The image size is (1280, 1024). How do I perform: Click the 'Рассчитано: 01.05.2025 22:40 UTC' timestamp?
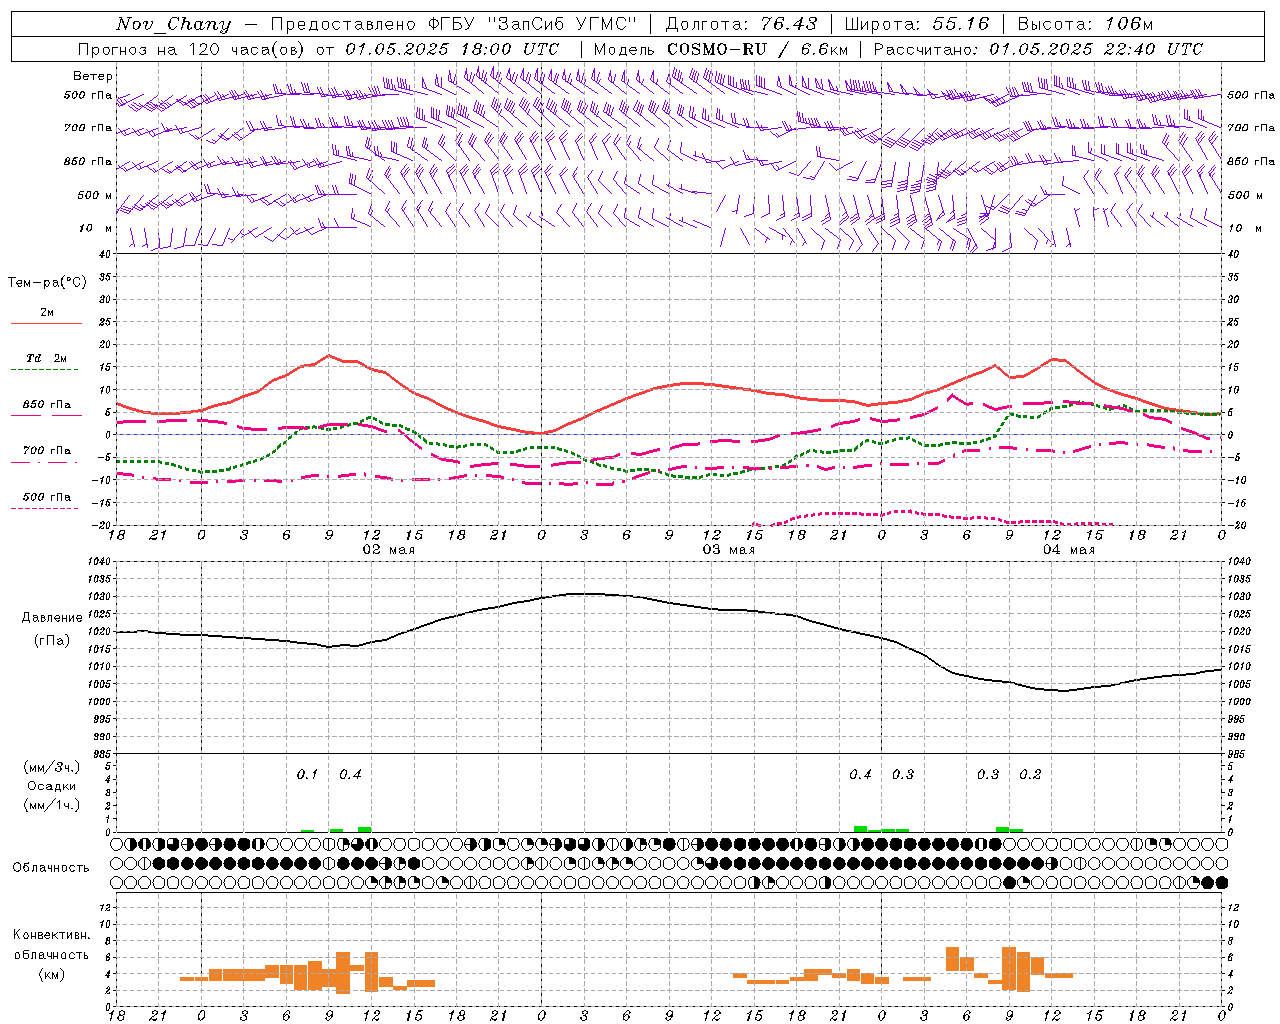coord(1038,49)
